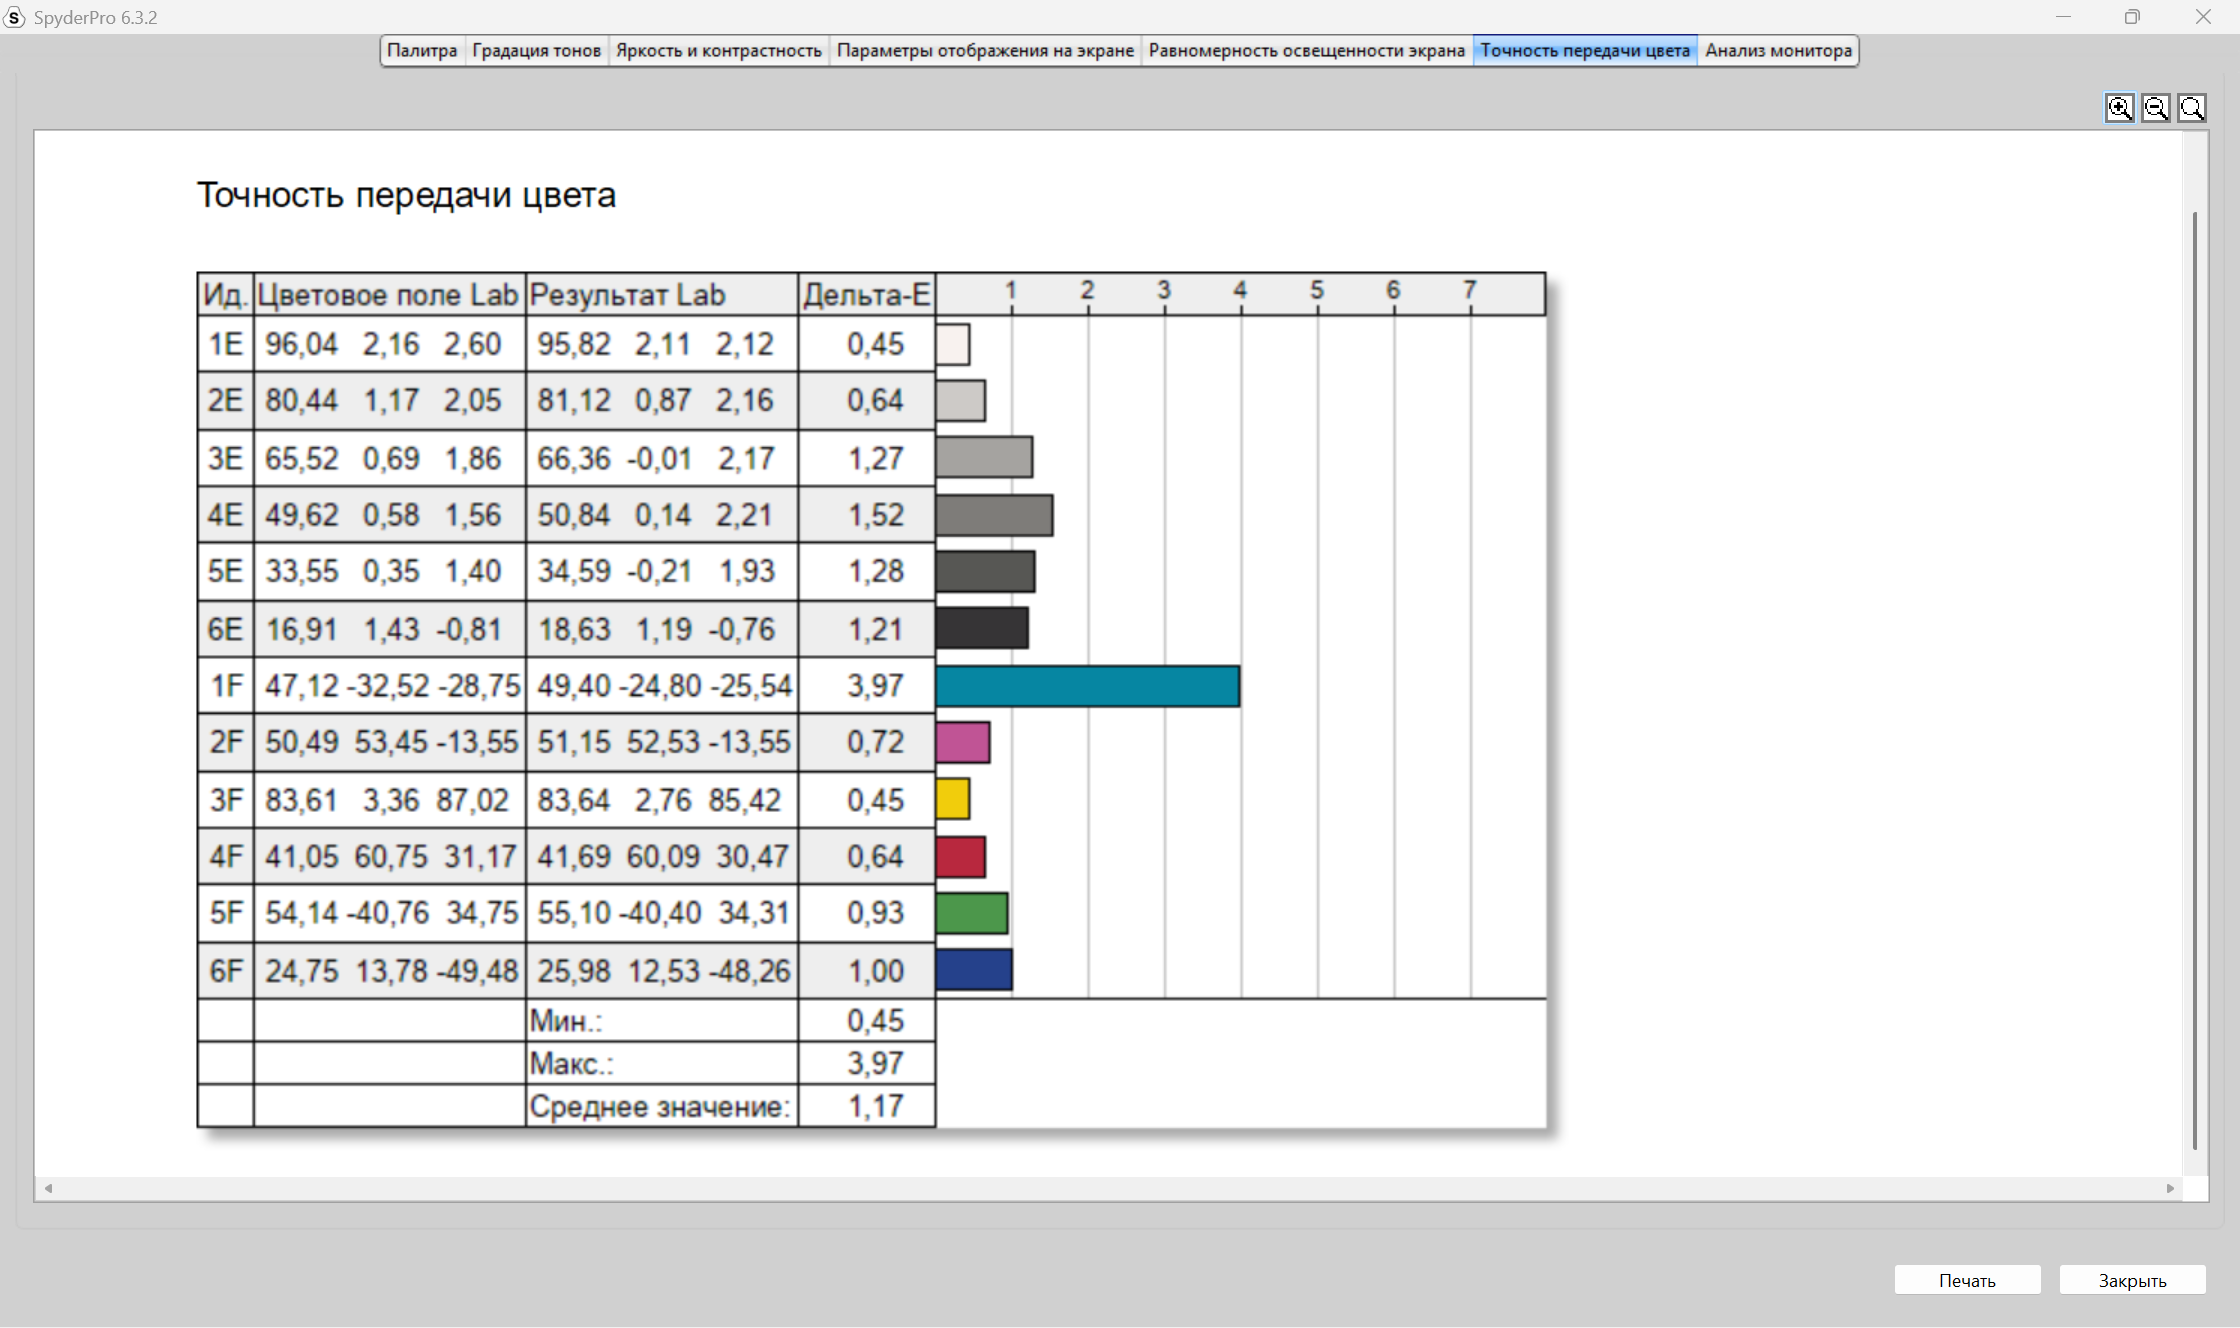Viewport: 2240px width, 1328px height.
Task: Click the yellow 3F color bar
Action: coord(953,799)
